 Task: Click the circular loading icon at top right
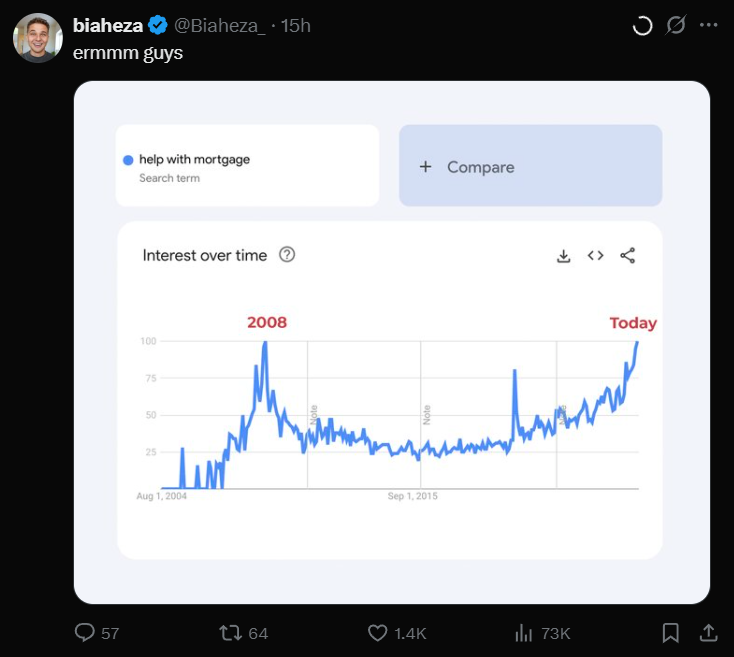(x=642, y=25)
